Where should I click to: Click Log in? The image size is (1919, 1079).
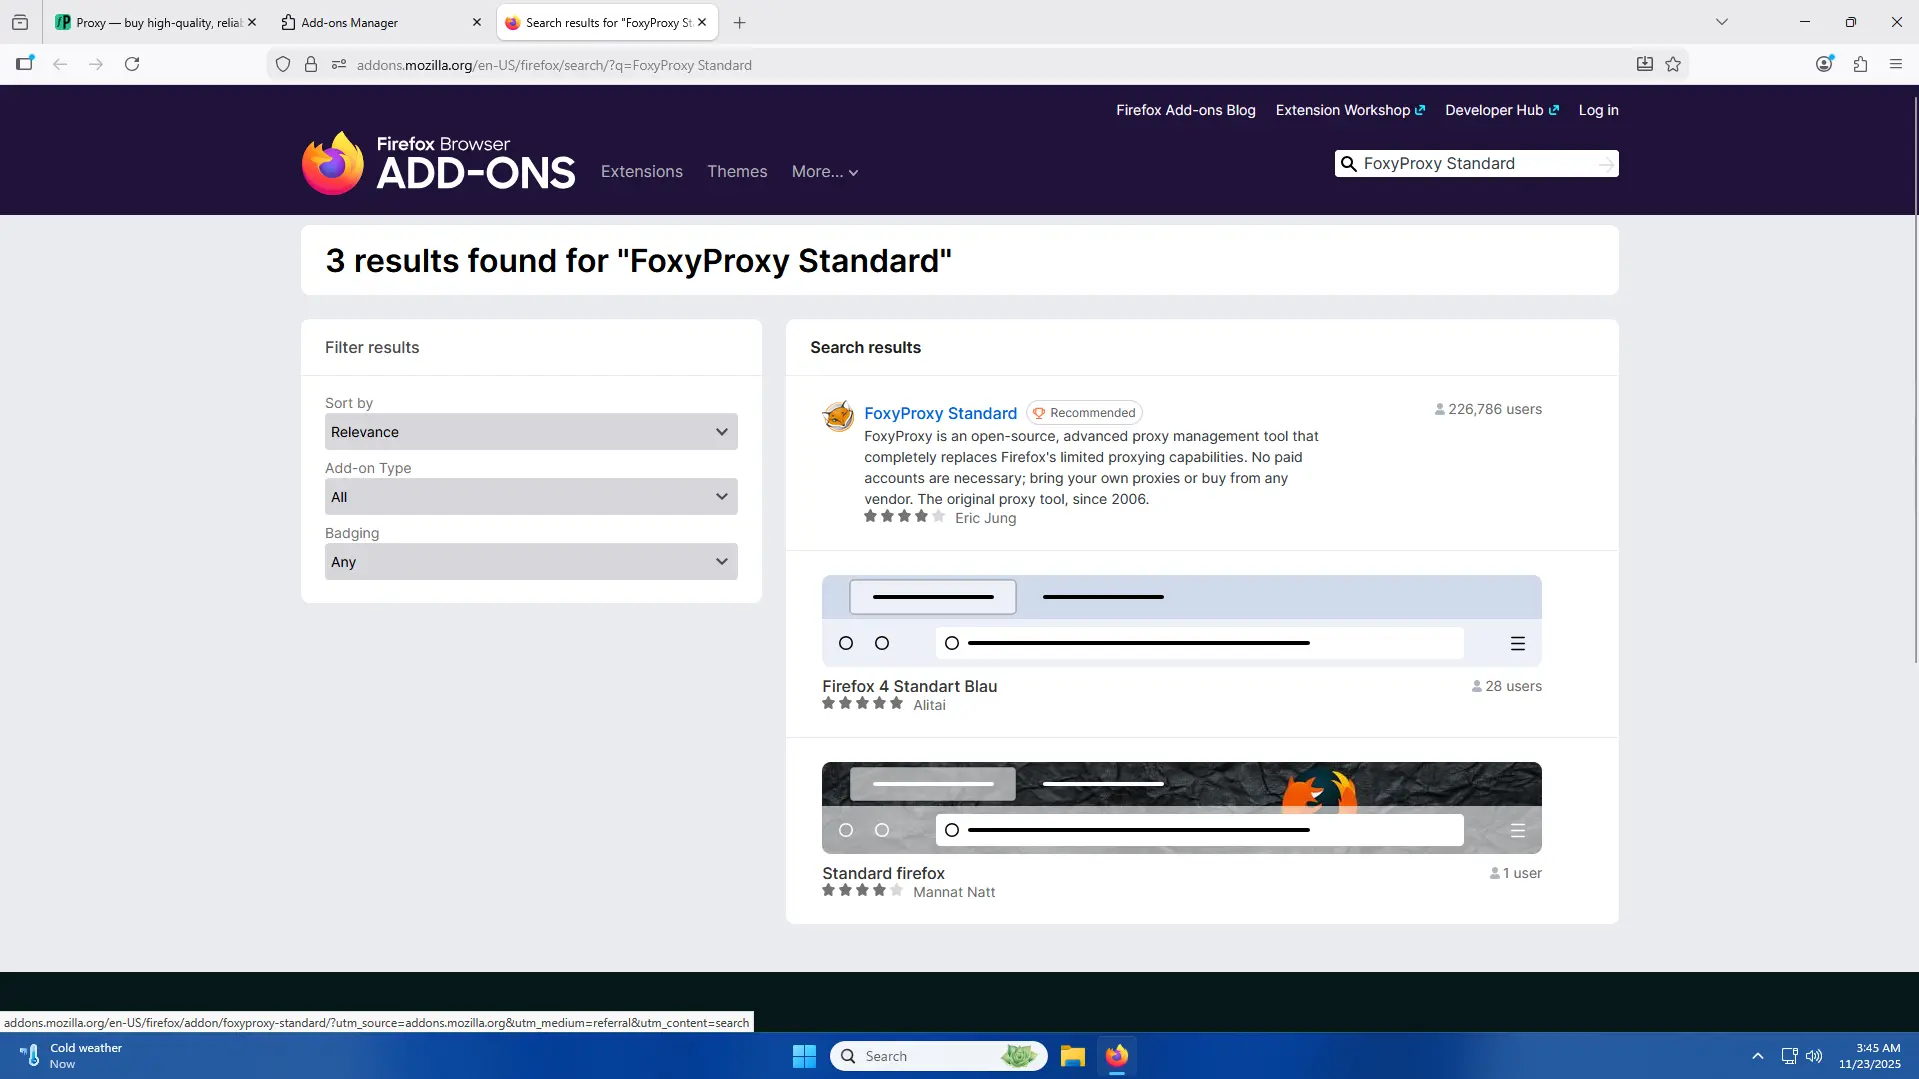point(1598,110)
